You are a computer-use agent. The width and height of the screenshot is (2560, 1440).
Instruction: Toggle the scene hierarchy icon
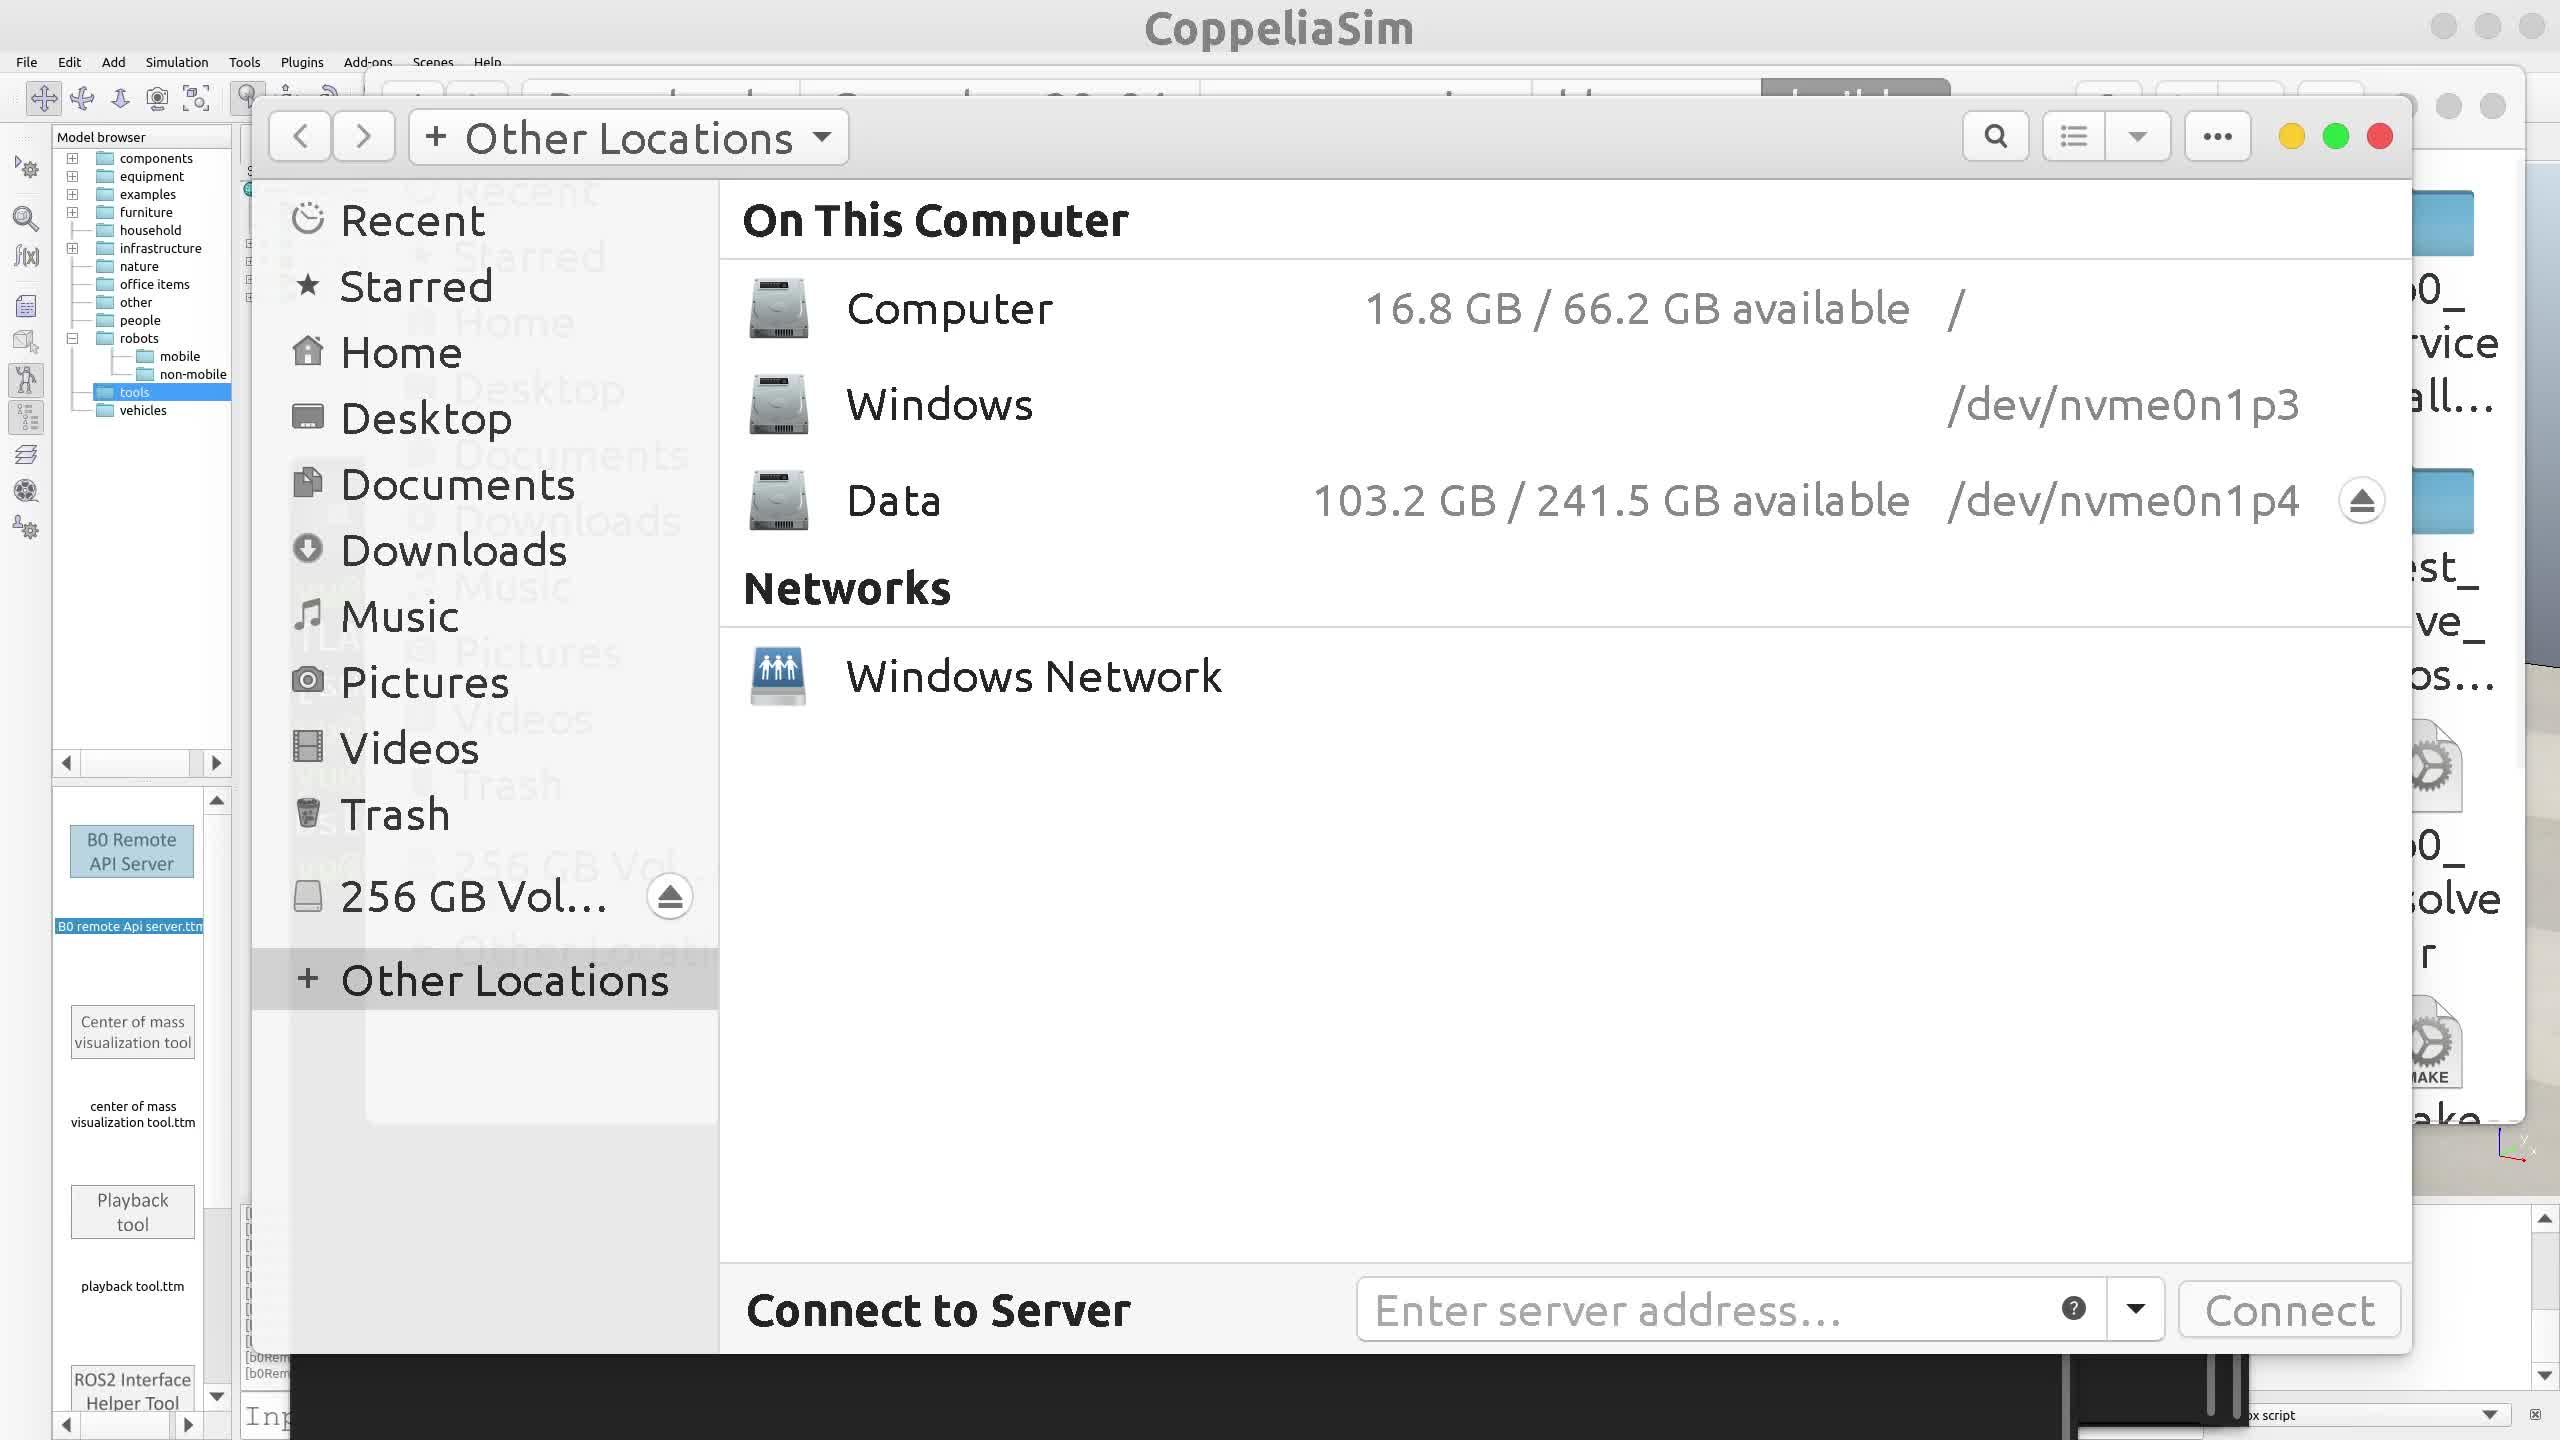pyautogui.click(x=26, y=416)
